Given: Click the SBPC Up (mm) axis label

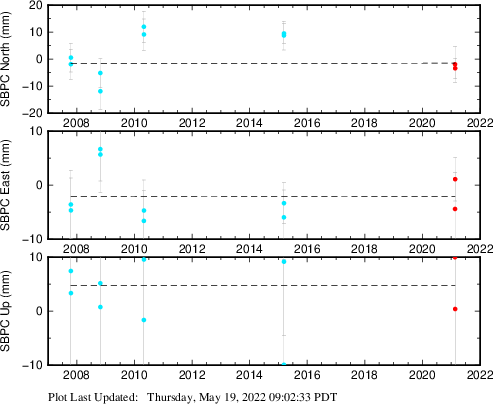Looking at the screenshot, I should coord(5,311).
